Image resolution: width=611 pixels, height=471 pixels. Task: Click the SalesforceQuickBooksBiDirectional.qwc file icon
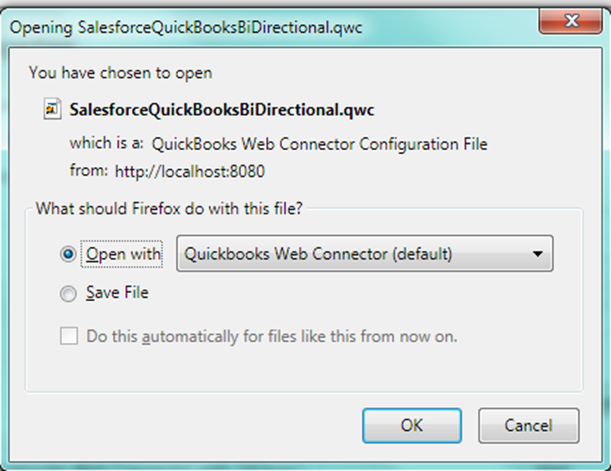(x=53, y=108)
